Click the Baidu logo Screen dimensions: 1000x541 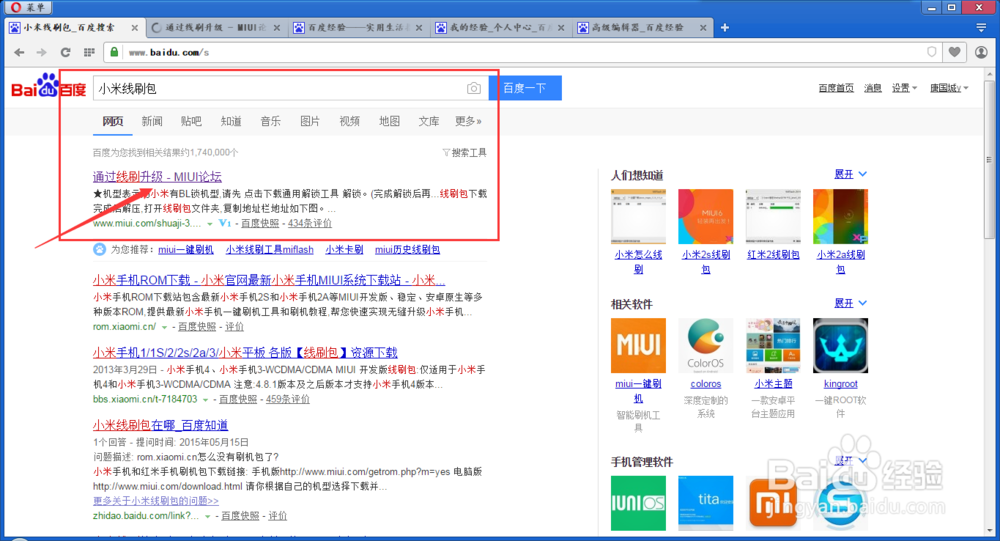[48, 87]
